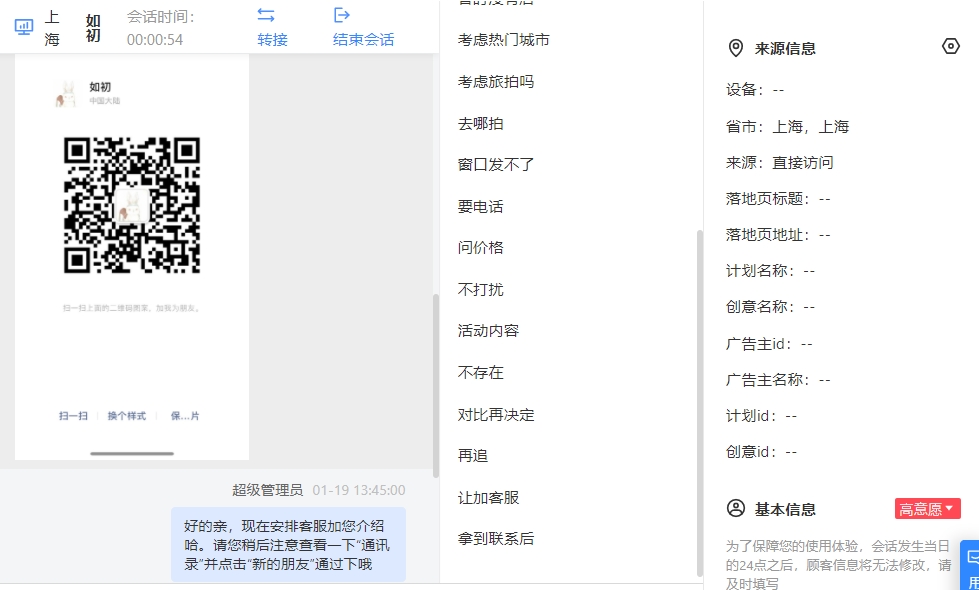The width and height of the screenshot is (979, 590).
Task: Click the chat conversation scrollbar
Action: pos(436,386)
